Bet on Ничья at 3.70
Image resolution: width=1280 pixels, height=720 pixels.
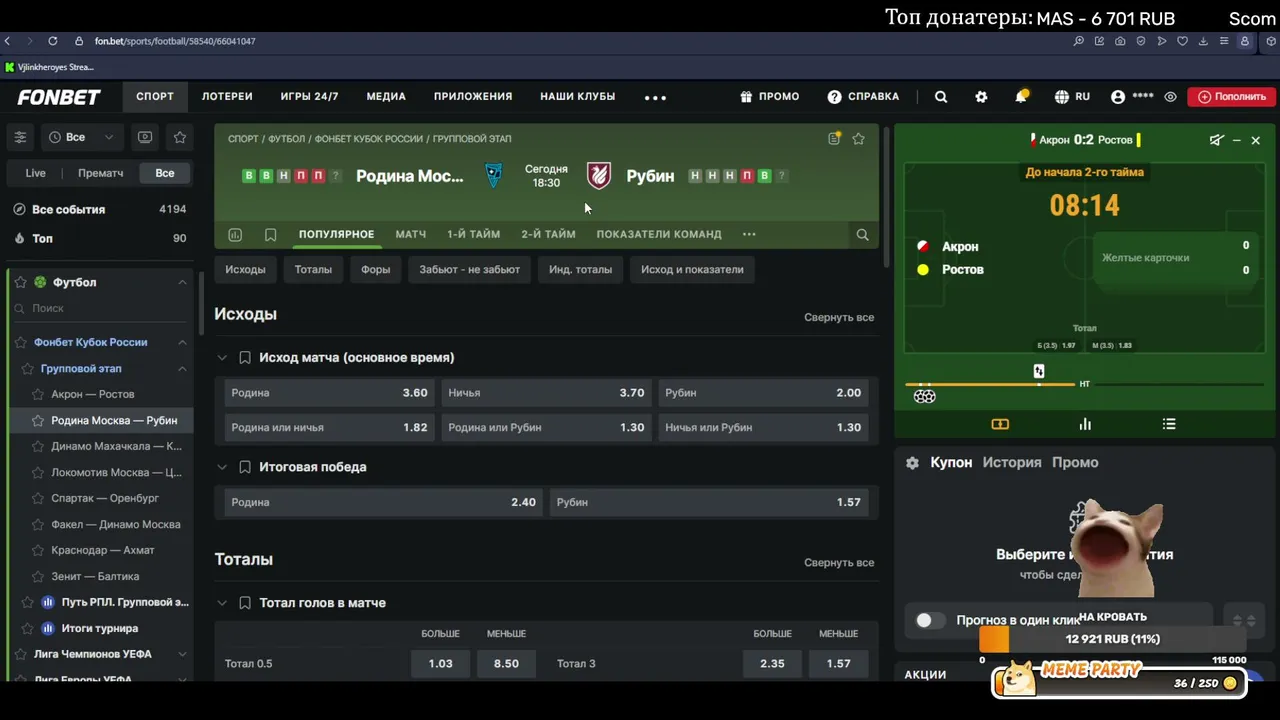(546, 393)
